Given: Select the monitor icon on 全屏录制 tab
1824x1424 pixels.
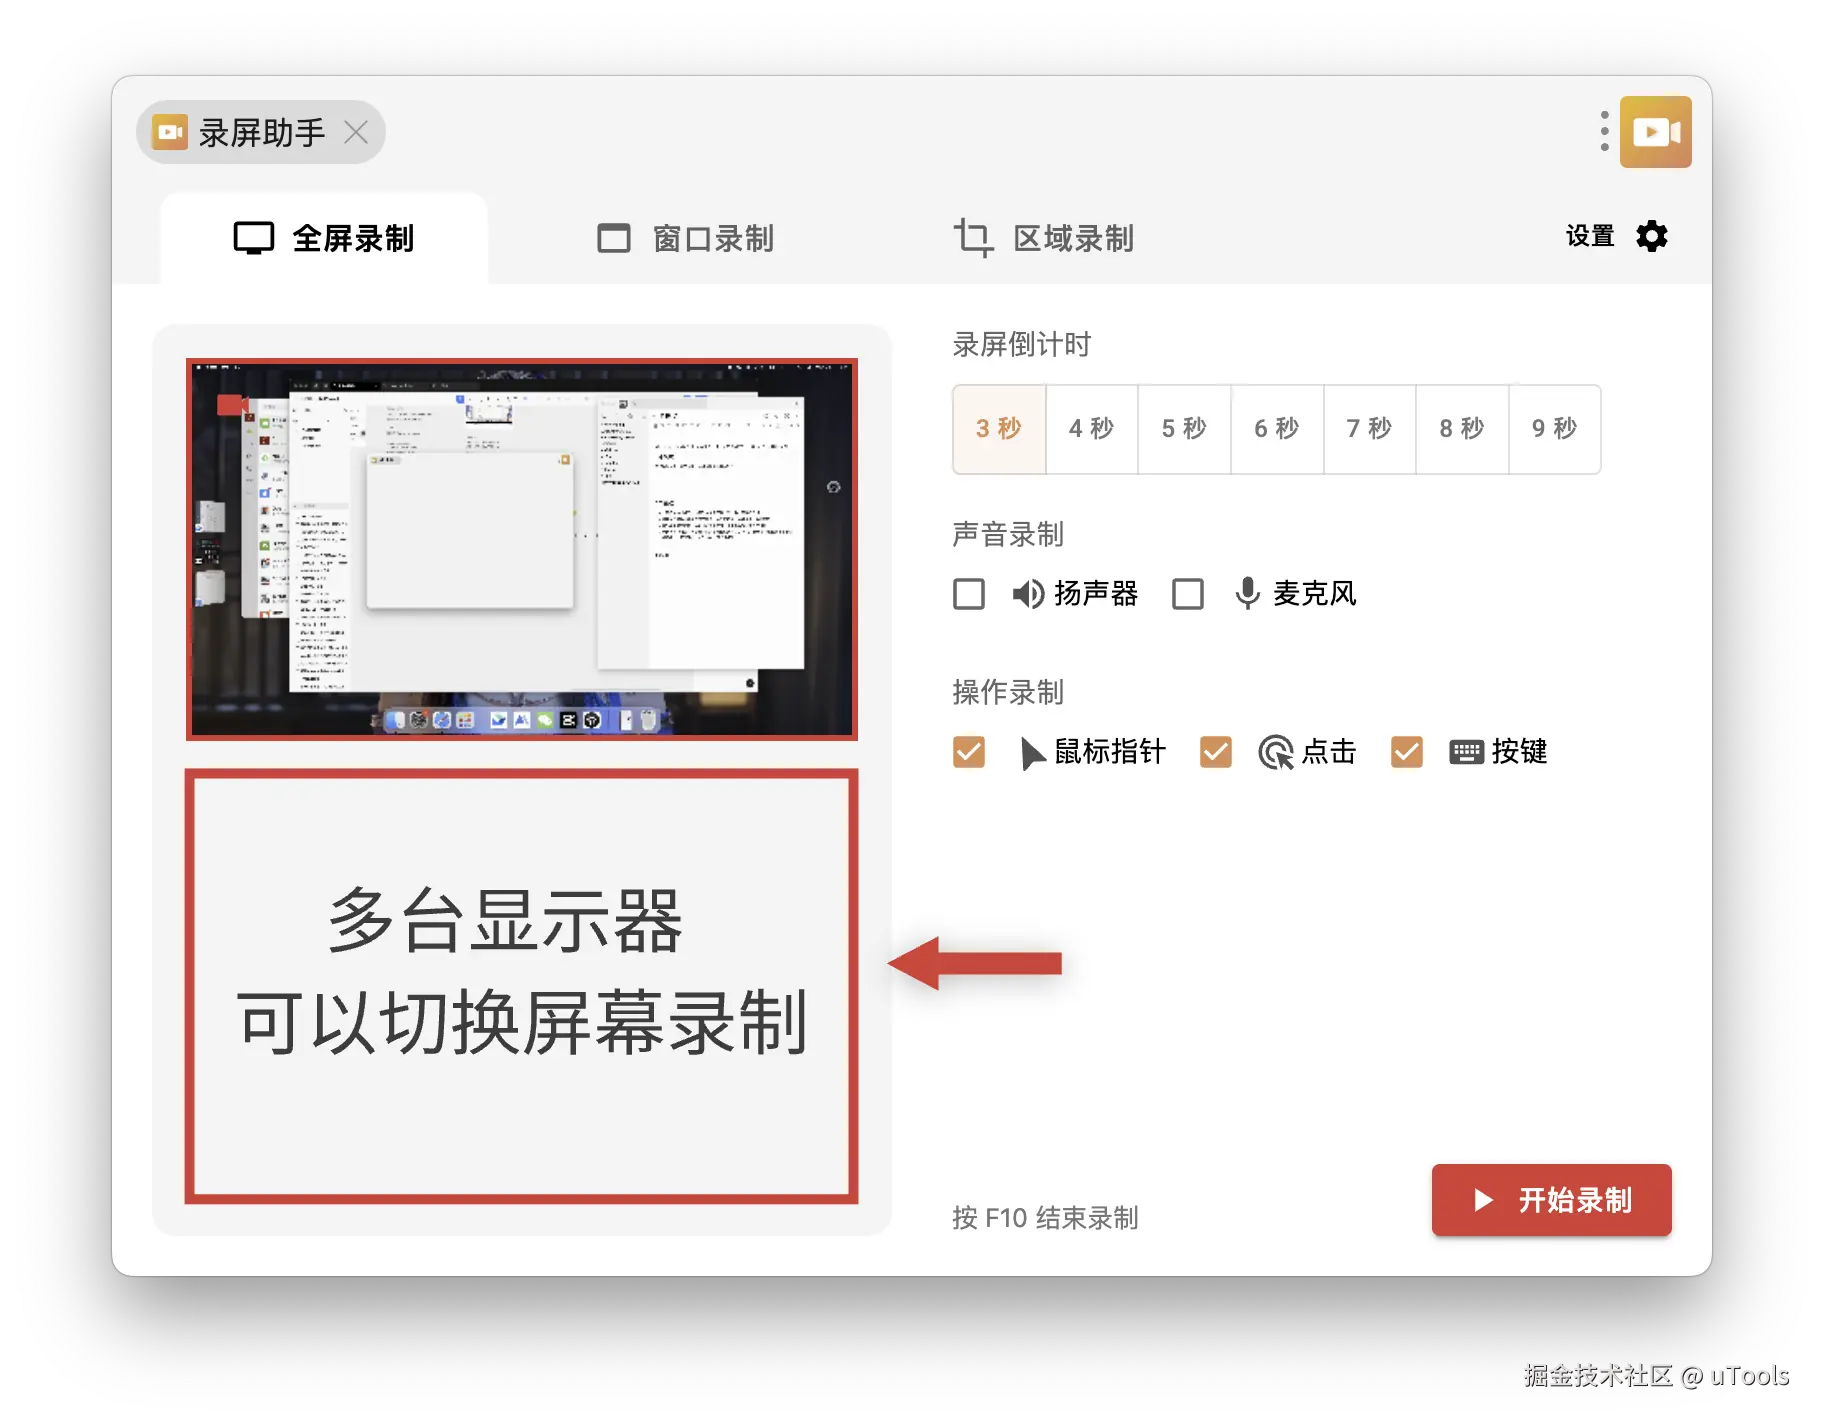Looking at the screenshot, I should tap(253, 237).
